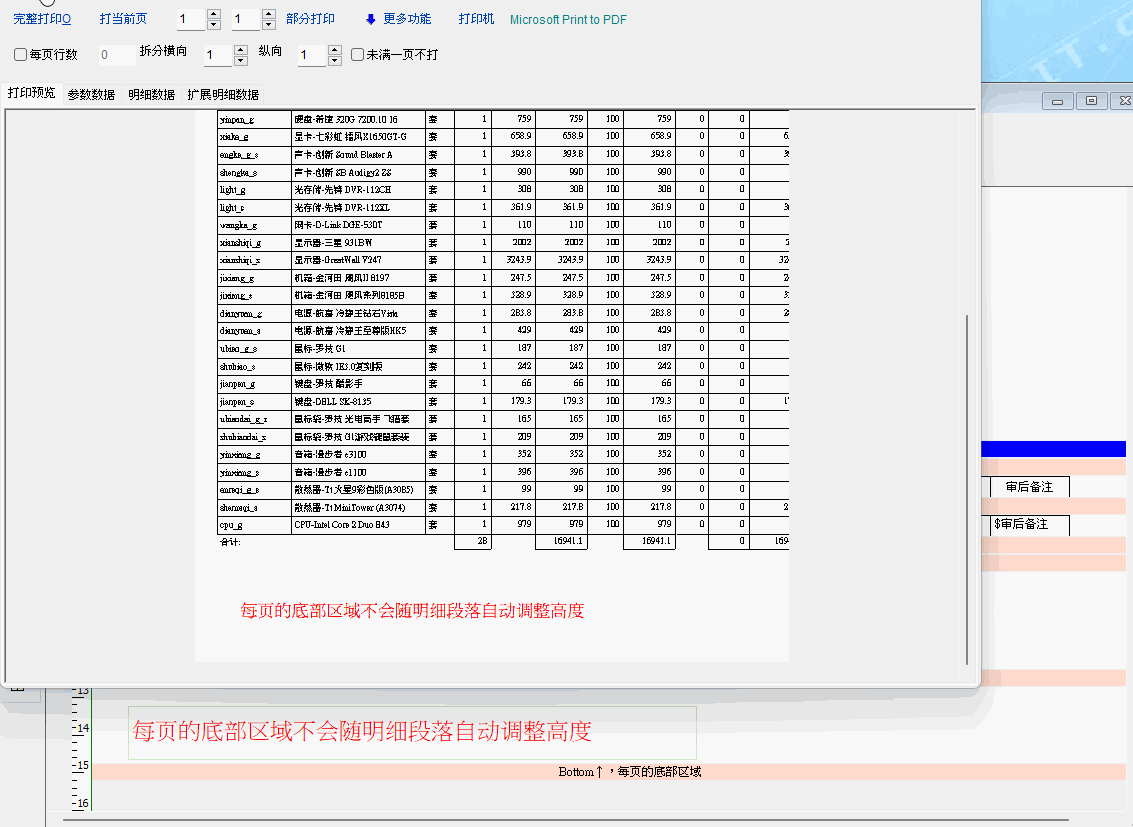Screen dimensions: 1133x827
Task: Print the current page with 打当前页
Action: 123,19
